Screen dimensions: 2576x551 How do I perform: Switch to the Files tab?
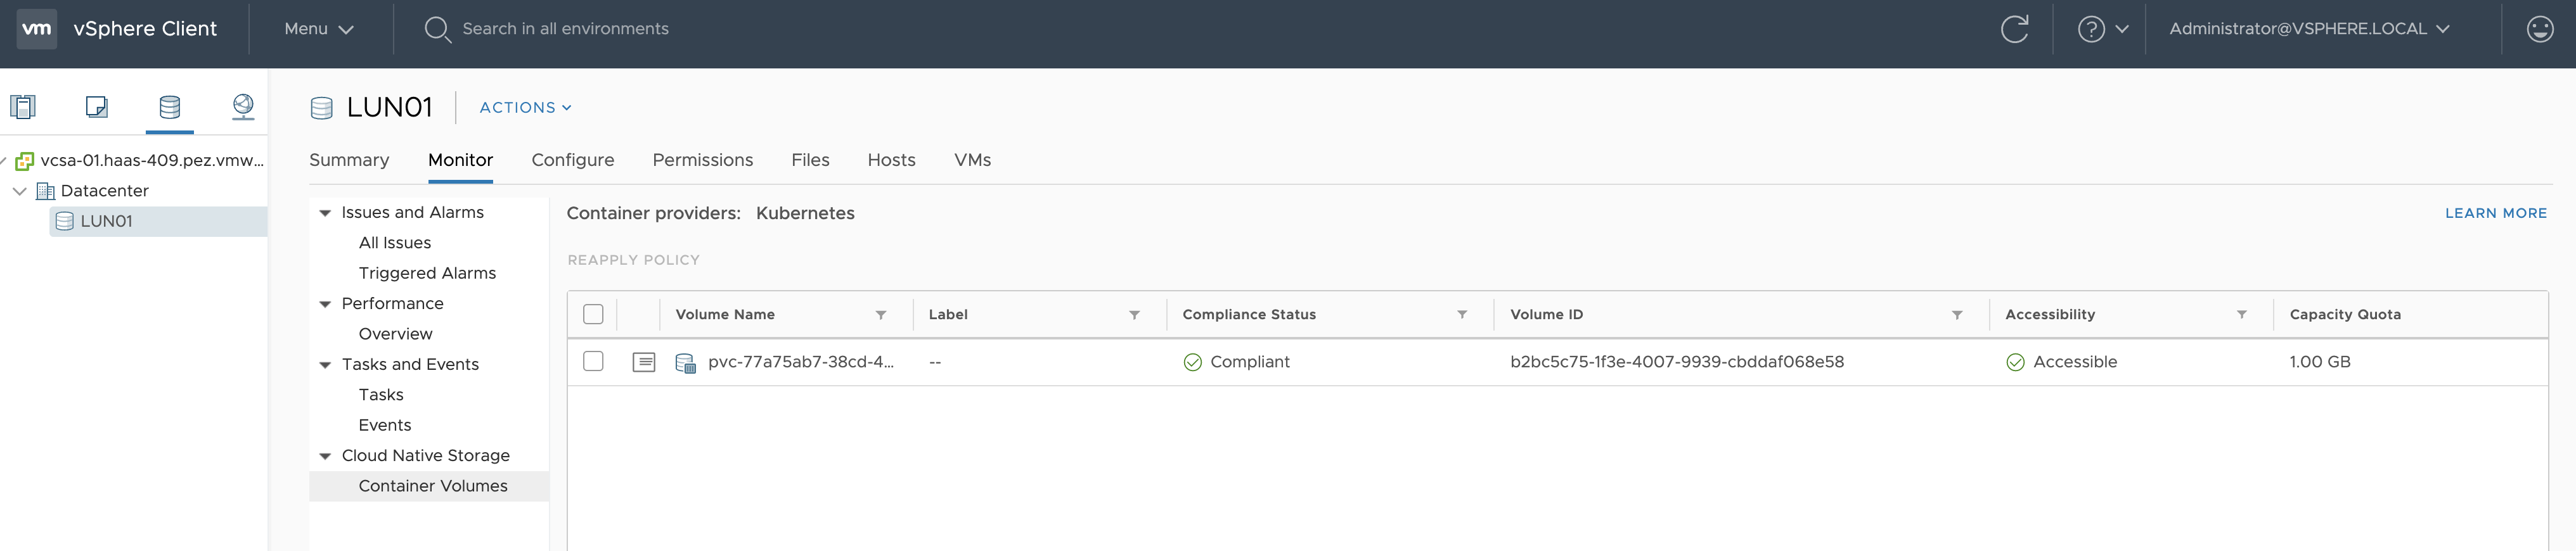810,160
